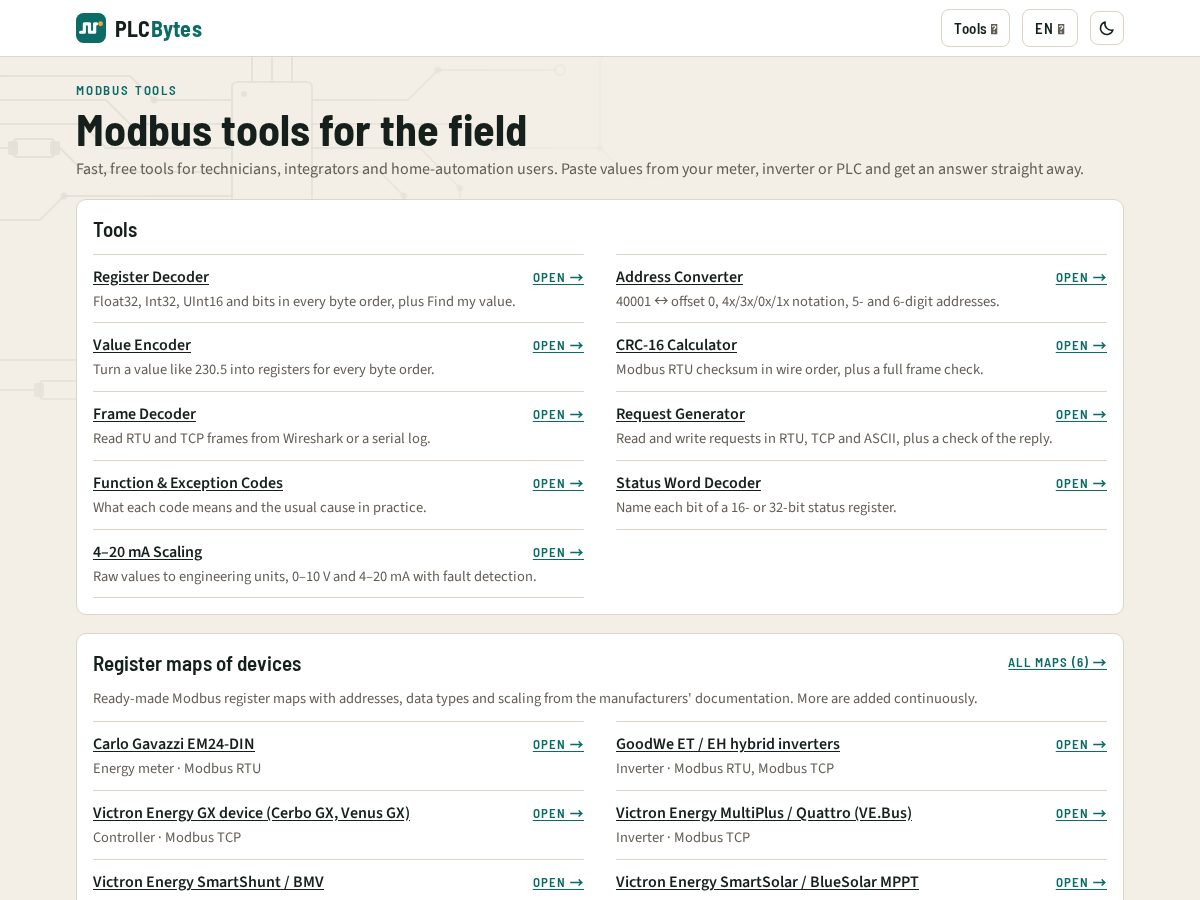Click OPEN arrow for Carlo Gavazzi EM24-DIN

click(558, 745)
